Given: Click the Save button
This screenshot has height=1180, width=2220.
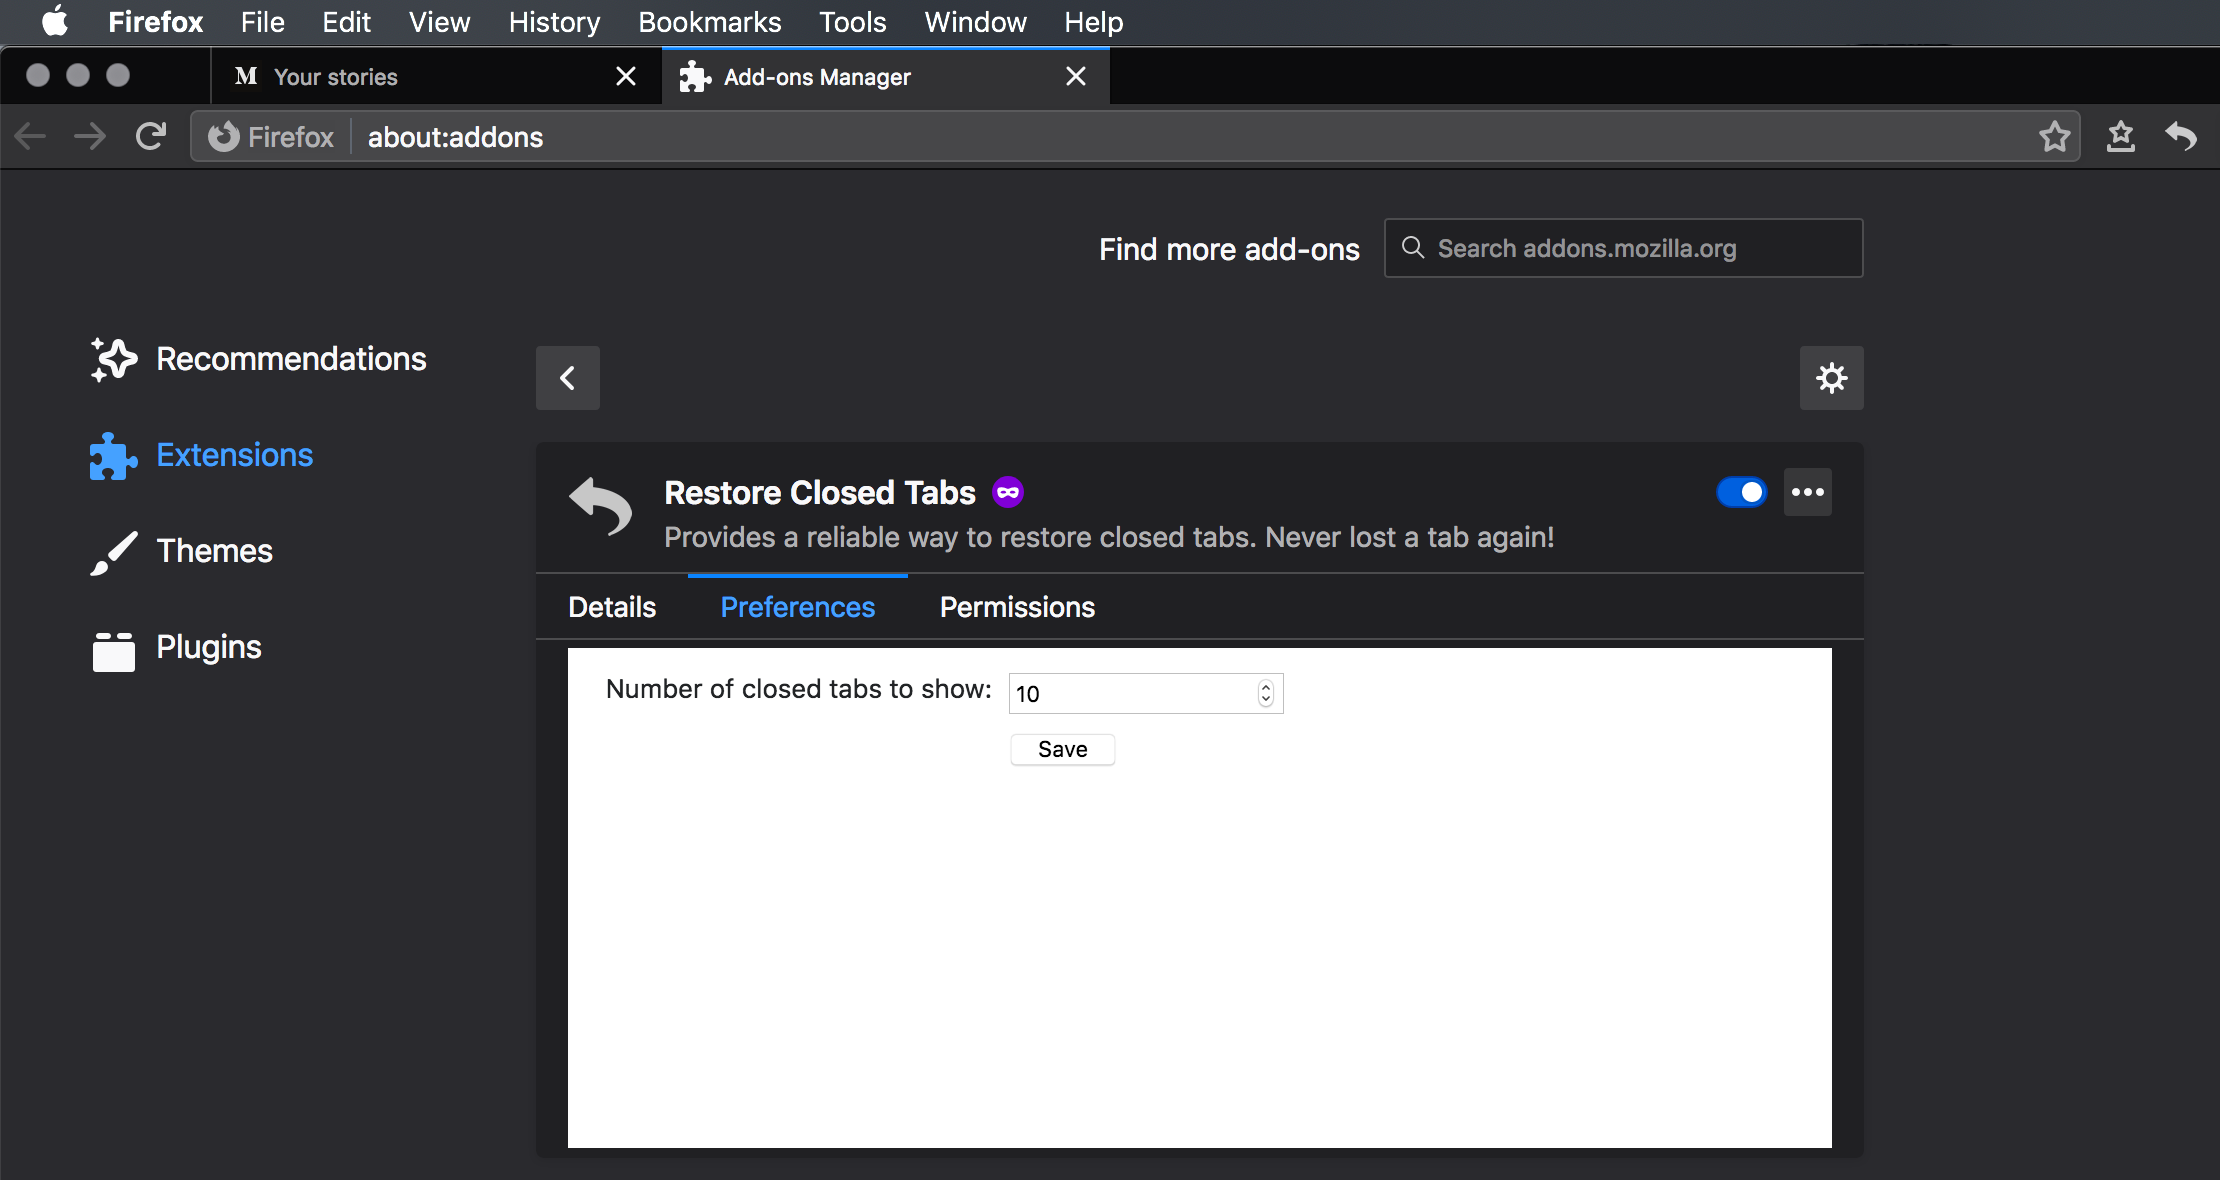Looking at the screenshot, I should (1062, 749).
